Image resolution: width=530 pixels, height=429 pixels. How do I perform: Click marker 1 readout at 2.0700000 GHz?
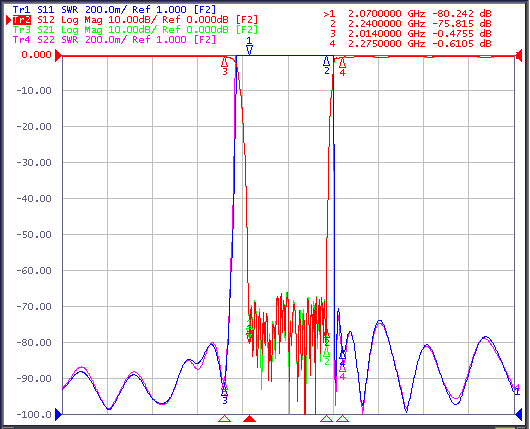pyautogui.click(x=407, y=14)
